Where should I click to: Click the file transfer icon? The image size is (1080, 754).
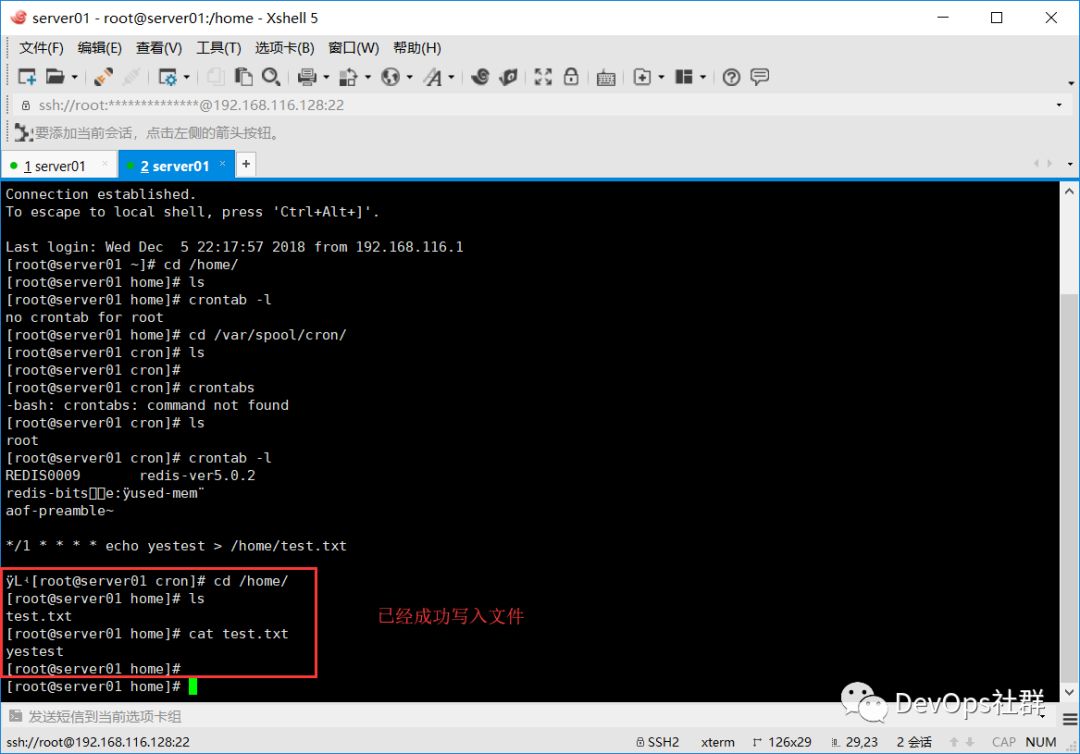[349, 77]
